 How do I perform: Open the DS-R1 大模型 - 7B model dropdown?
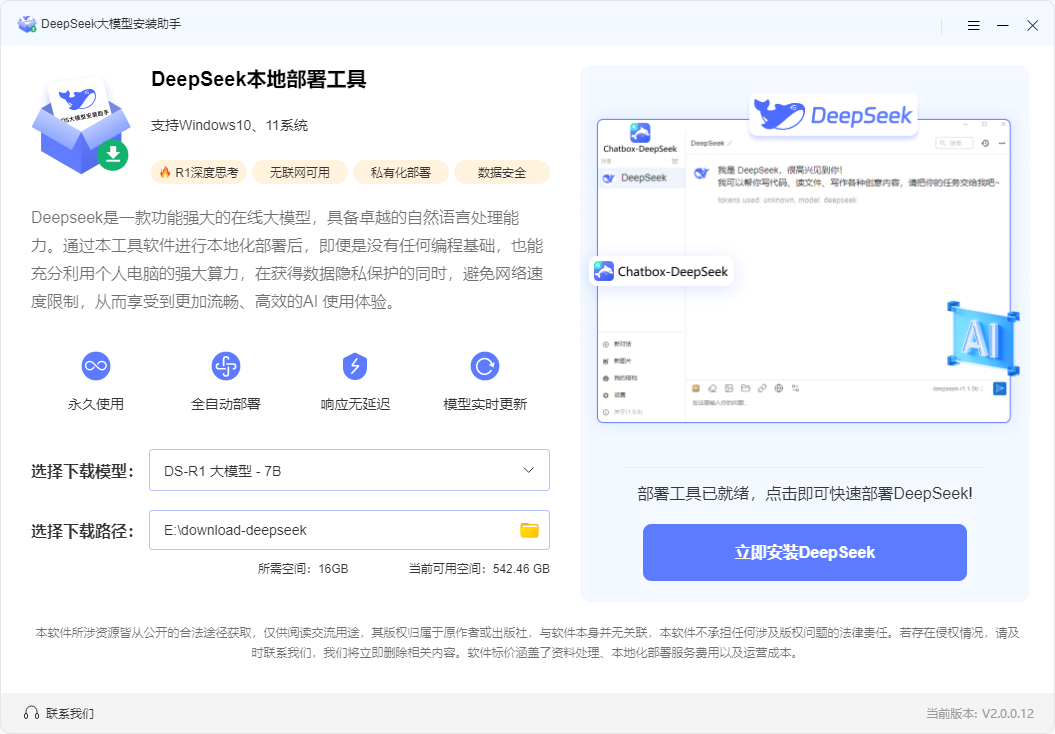coord(348,470)
